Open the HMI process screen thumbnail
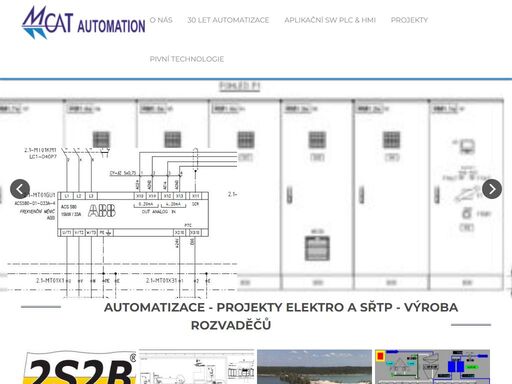512x384 pixels. [432, 367]
